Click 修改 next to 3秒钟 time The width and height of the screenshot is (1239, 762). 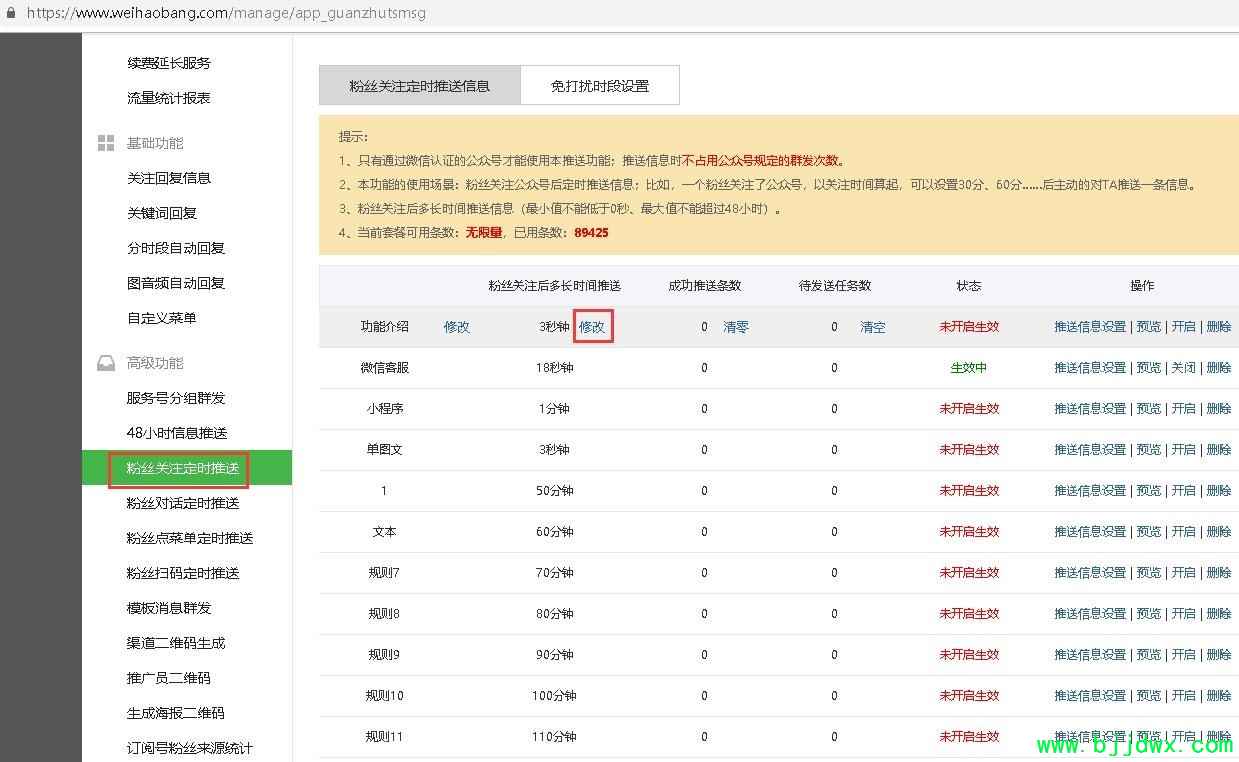click(x=592, y=327)
